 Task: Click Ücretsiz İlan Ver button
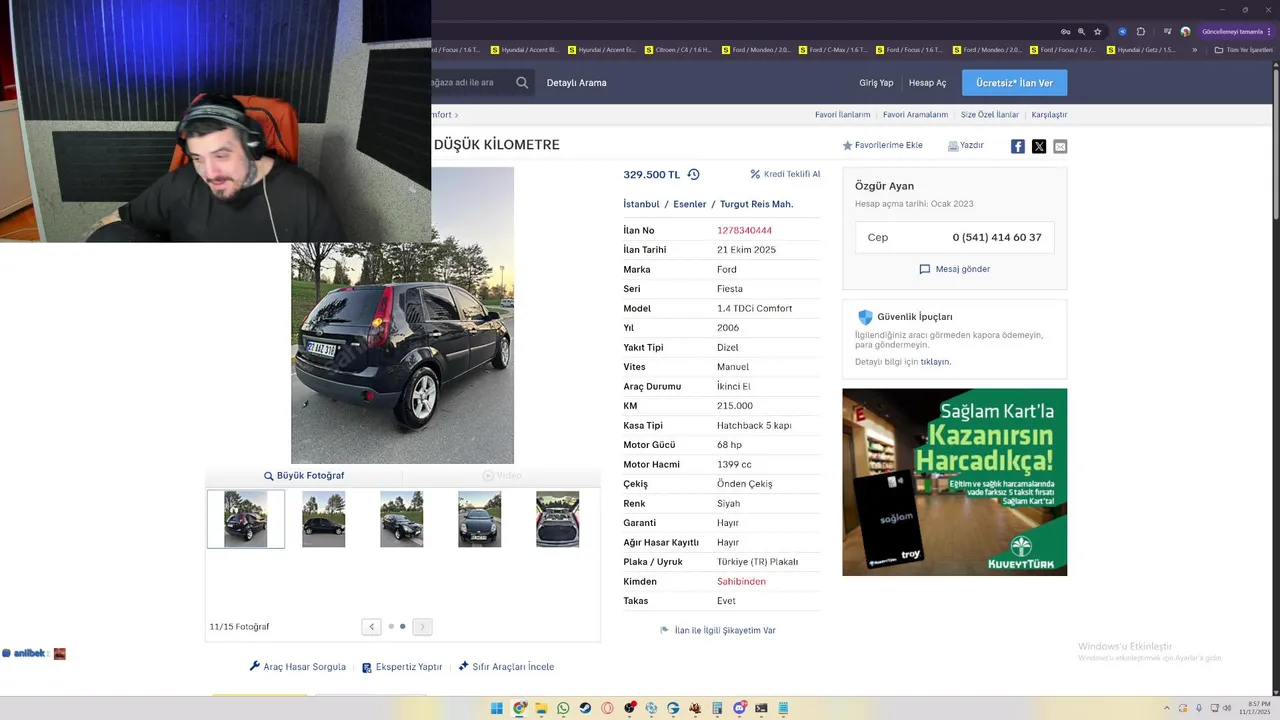pos(1014,83)
